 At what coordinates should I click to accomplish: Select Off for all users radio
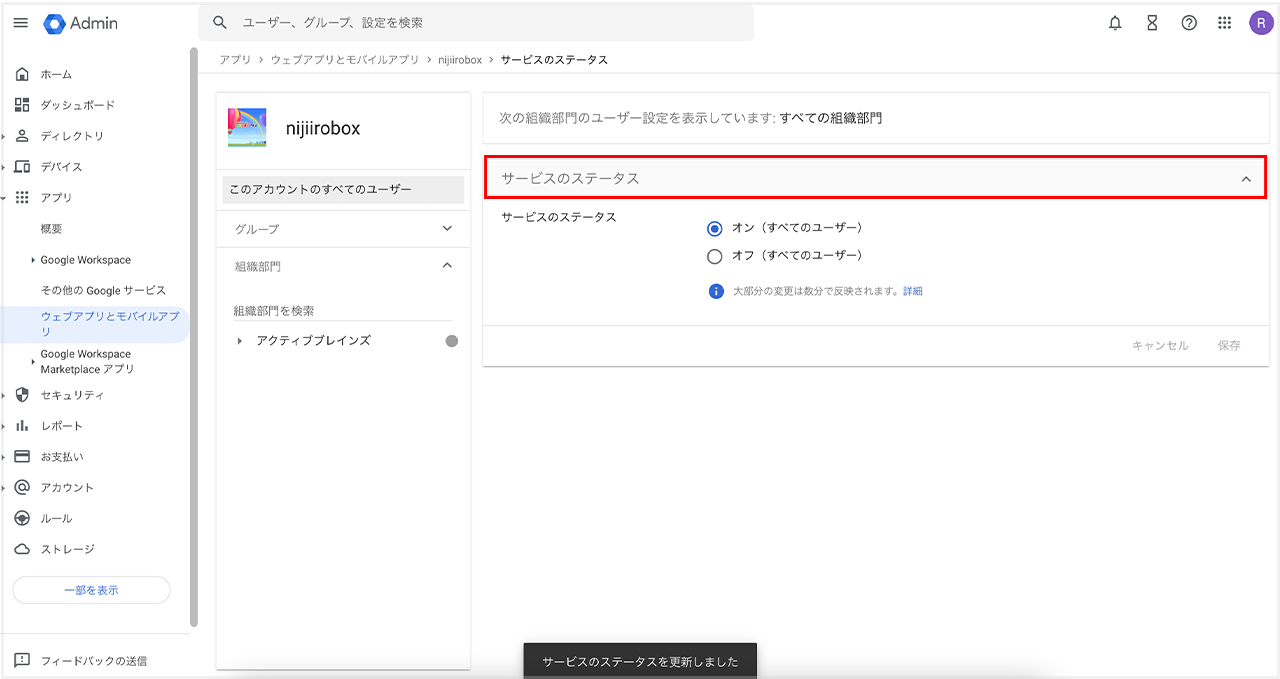pyautogui.click(x=714, y=256)
